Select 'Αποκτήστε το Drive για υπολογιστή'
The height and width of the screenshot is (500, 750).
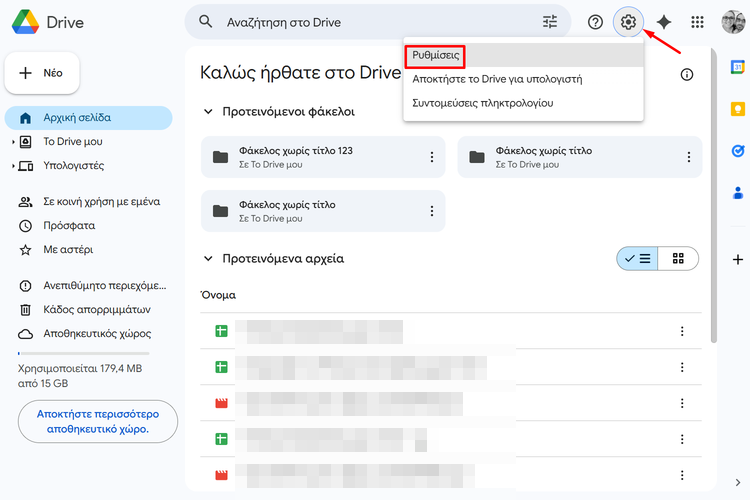coord(523,79)
